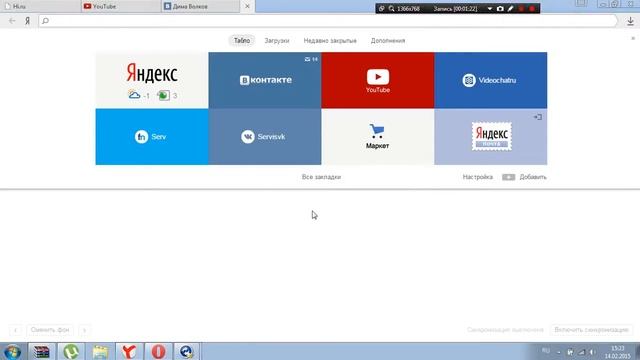Image resolution: width=640 pixels, height=360 pixels.
Task: Open Yandex Browser from the taskbar
Action: pyautogui.click(x=129, y=351)
